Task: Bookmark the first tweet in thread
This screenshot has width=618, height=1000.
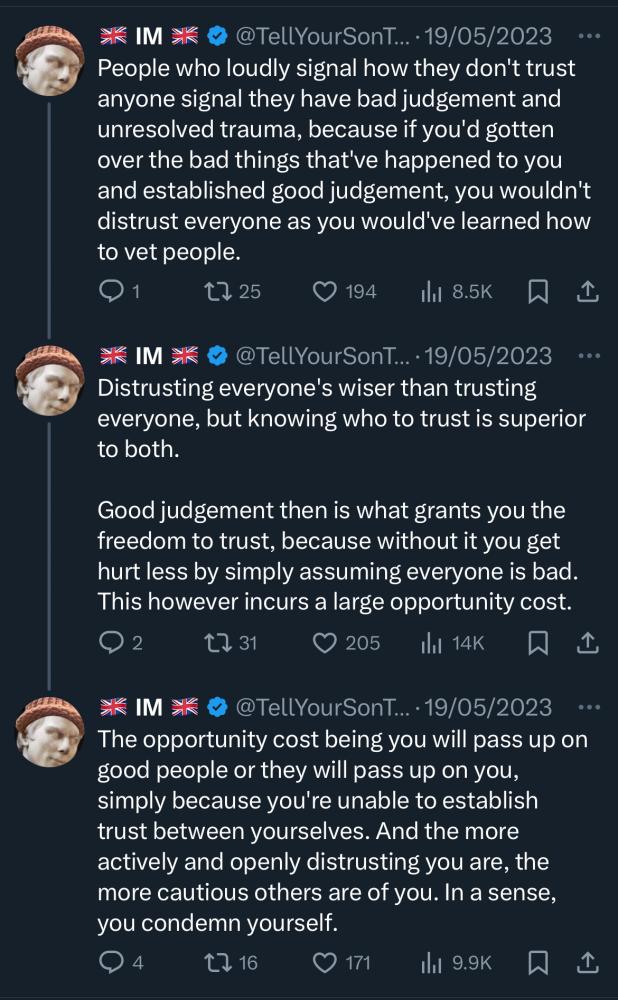Action: click(x=538, y=291)
